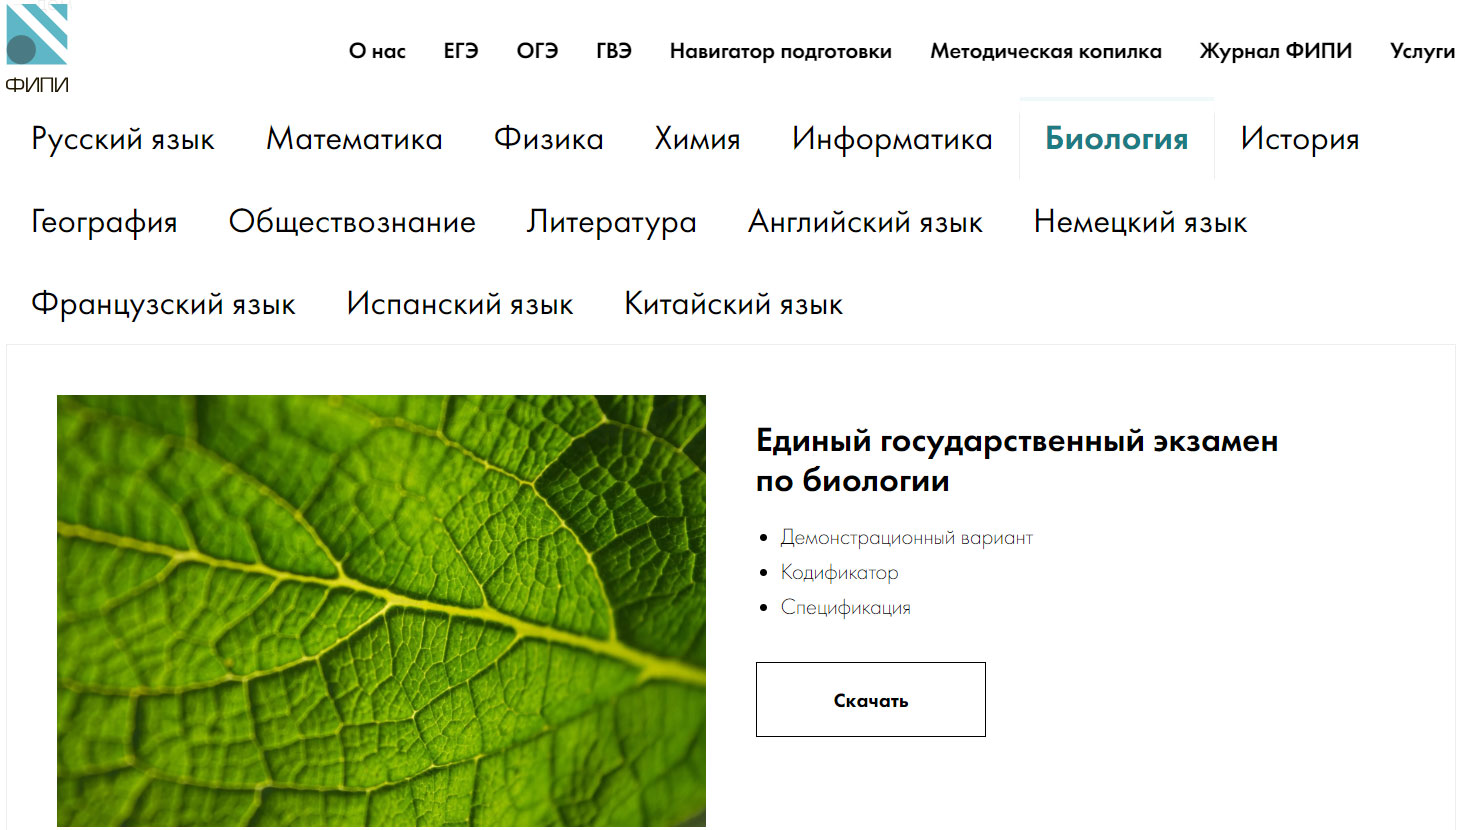1483x830 pixels.
Task: Click the green leaf image
Action: (x=381, y=611)
